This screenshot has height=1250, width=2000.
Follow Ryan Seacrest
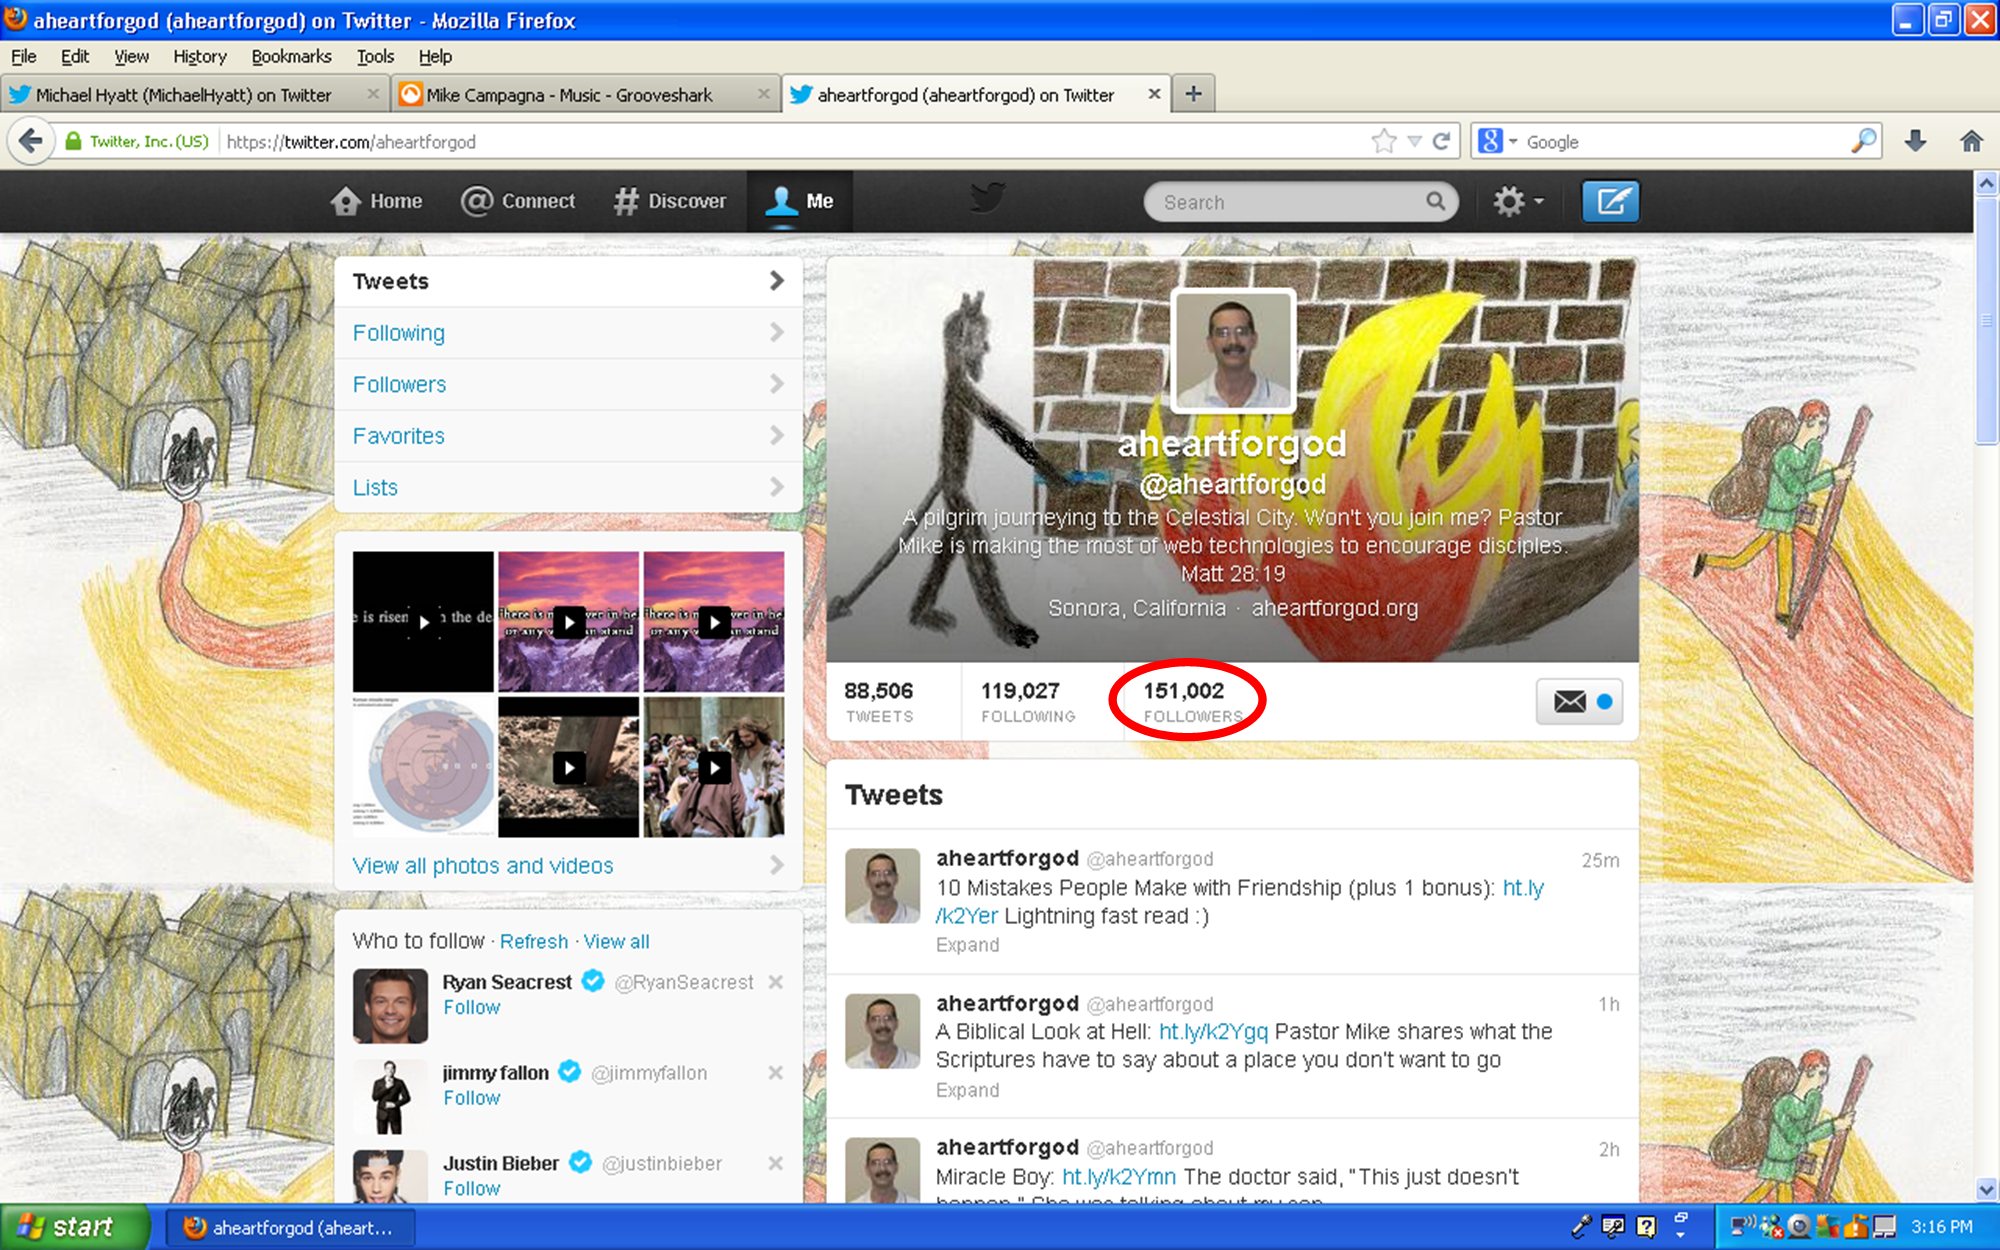(471, 1008)
